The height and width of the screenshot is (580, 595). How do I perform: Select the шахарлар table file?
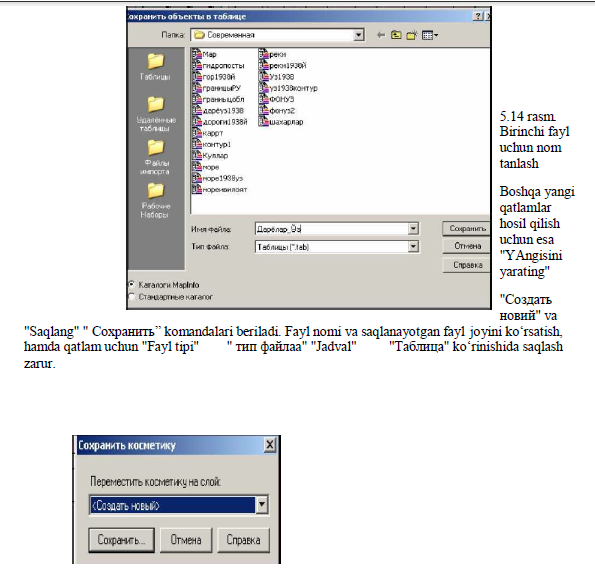point(281,122)
